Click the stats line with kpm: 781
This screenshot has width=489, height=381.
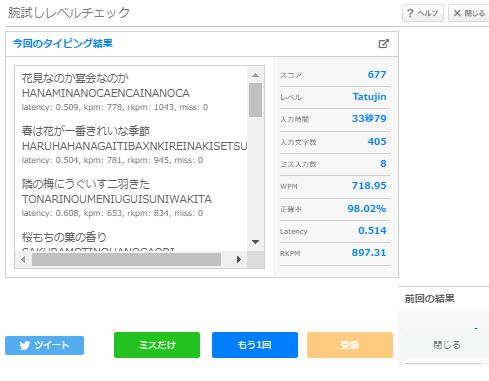click(112, 160)
